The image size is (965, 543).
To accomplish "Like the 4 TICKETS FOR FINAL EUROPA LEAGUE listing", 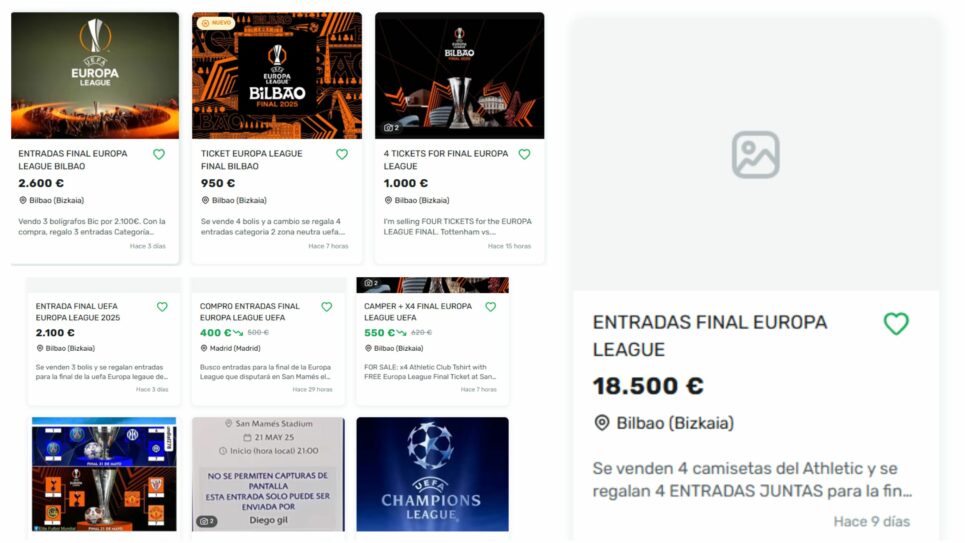I will pos(524,155).
